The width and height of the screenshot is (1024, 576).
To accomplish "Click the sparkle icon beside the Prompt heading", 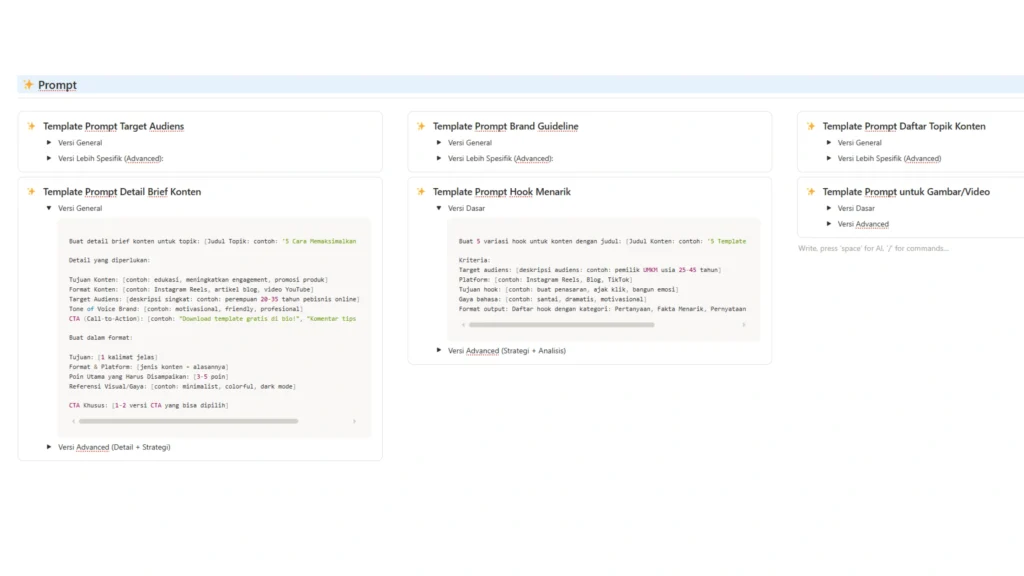I will [28, 85].
